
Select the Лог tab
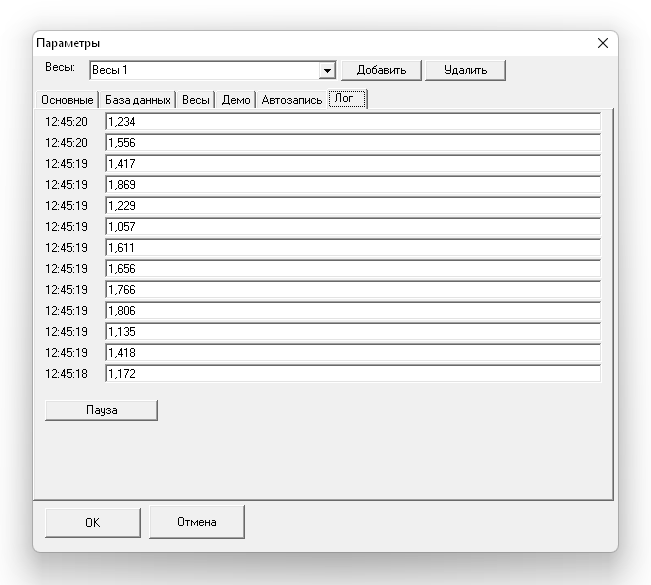[345, 99]
